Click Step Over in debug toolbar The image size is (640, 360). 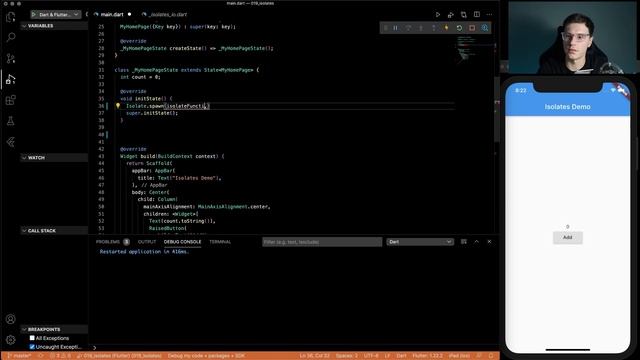408,28
